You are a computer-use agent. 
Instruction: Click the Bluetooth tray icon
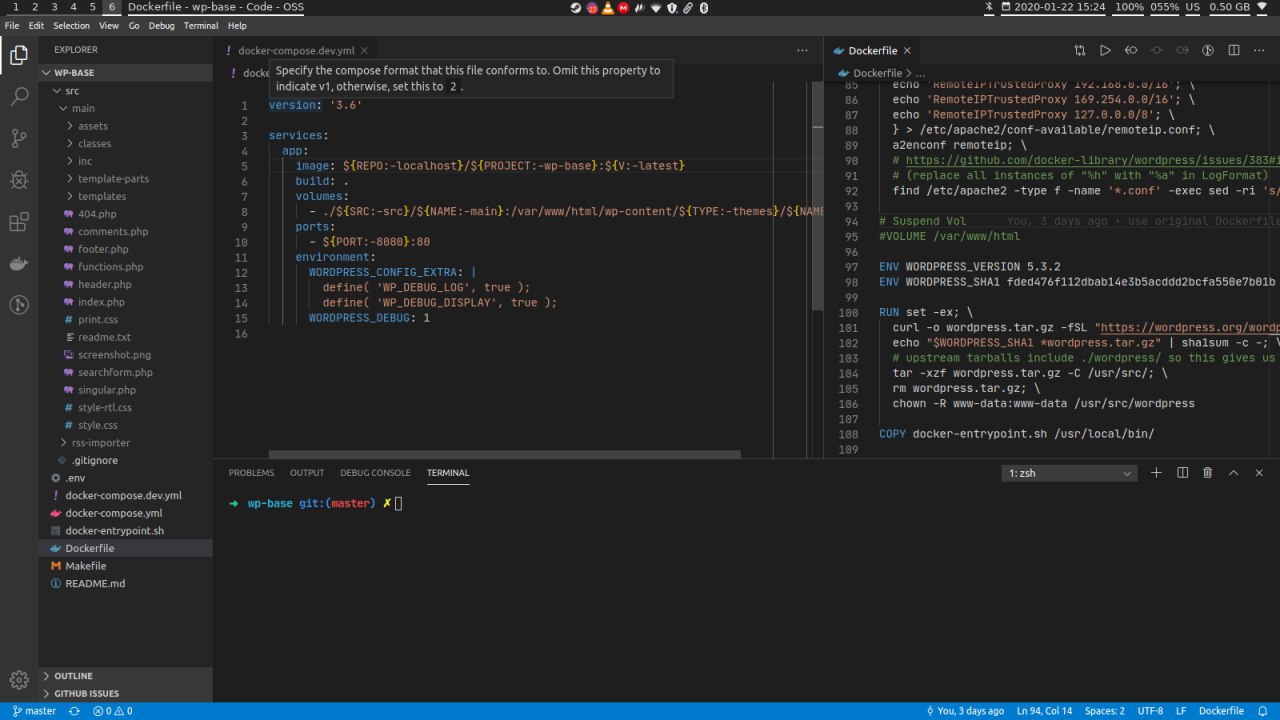(x=703, y=7)
